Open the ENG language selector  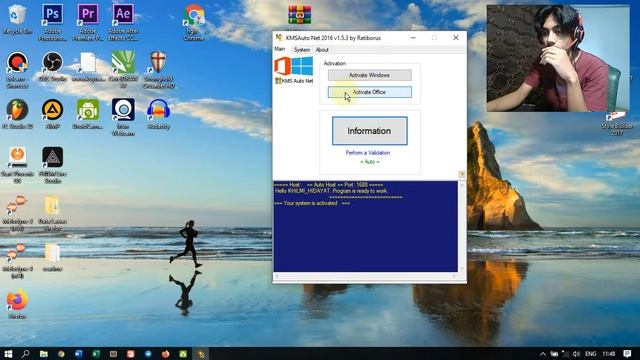pos(590,354)
